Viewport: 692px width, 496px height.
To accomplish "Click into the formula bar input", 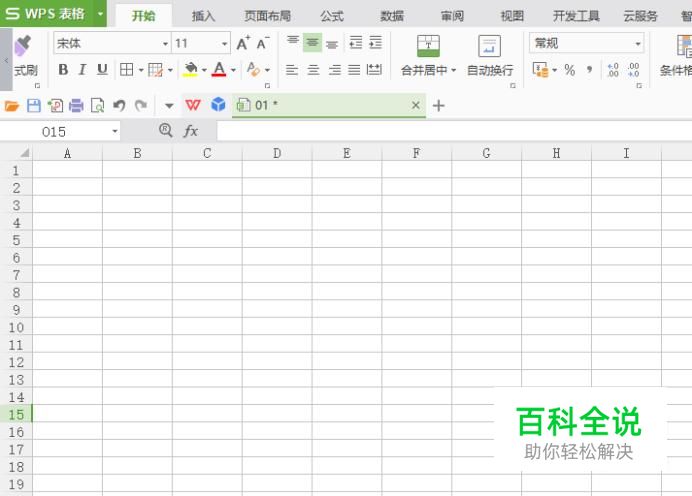I will coord(454,131).
